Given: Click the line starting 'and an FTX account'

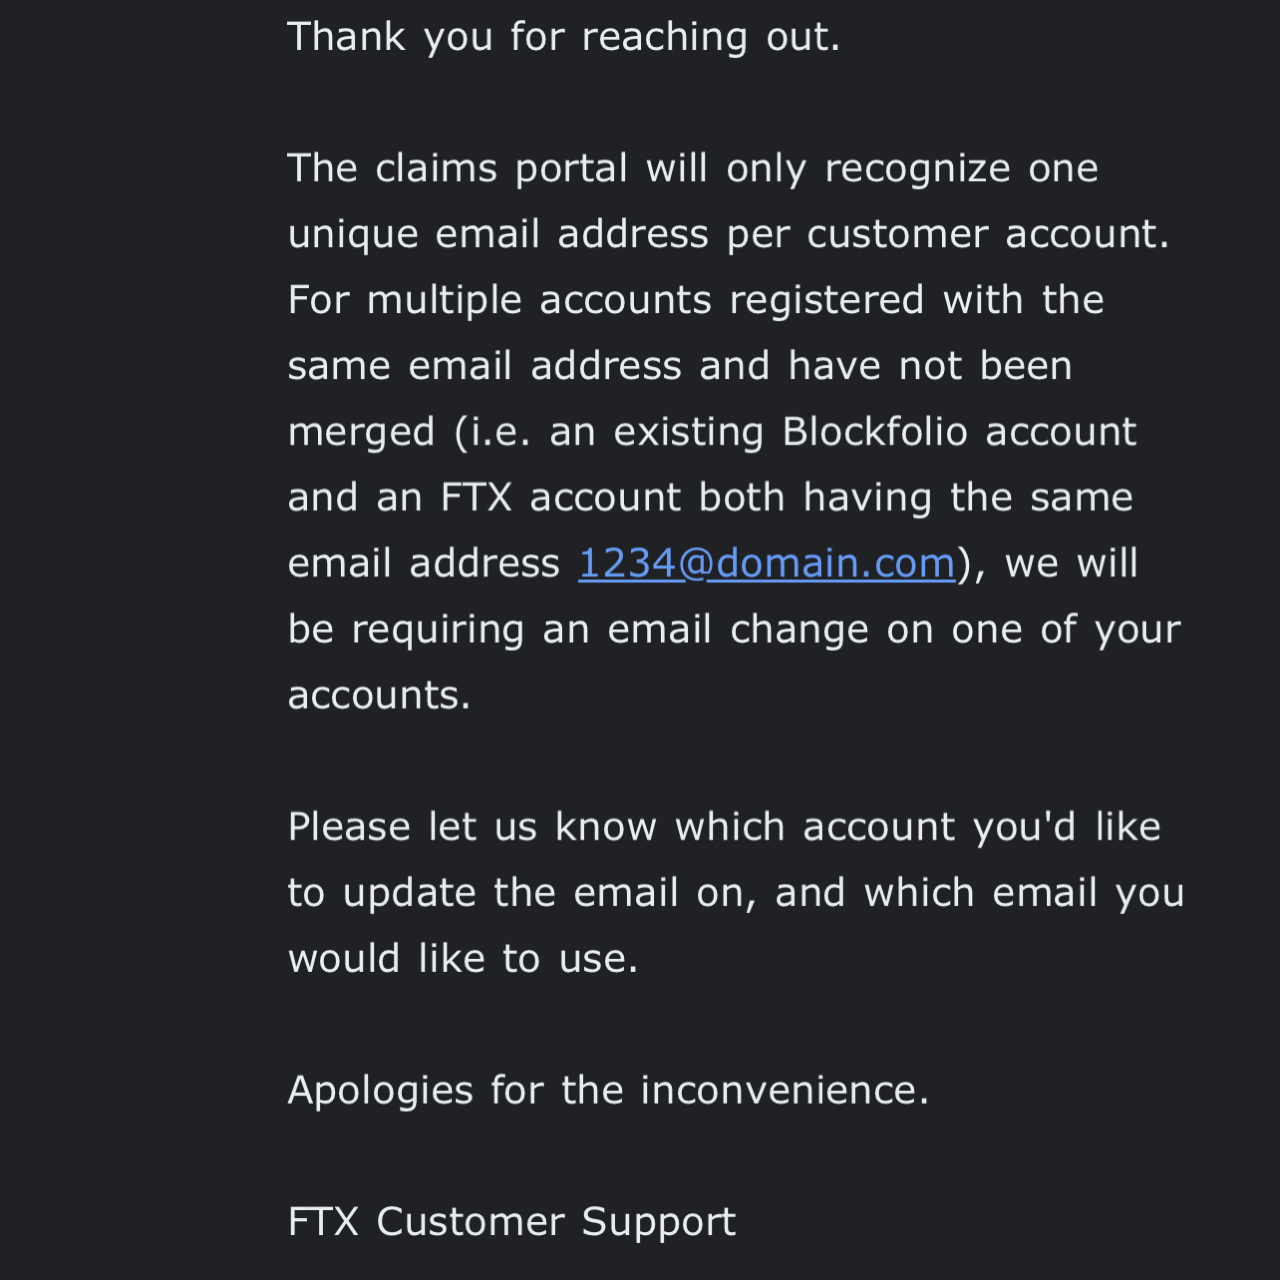Looking at the screenshot, I should [x=711, y=498].
